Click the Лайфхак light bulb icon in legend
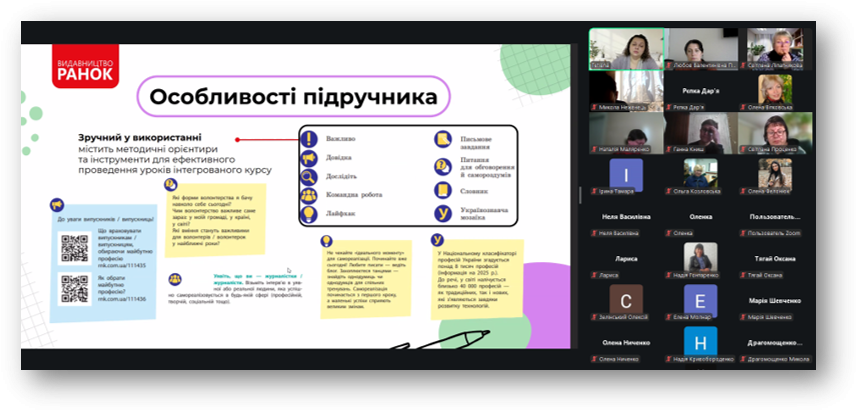The width and height of the screenshot is (858, 412). pos(309,213)
